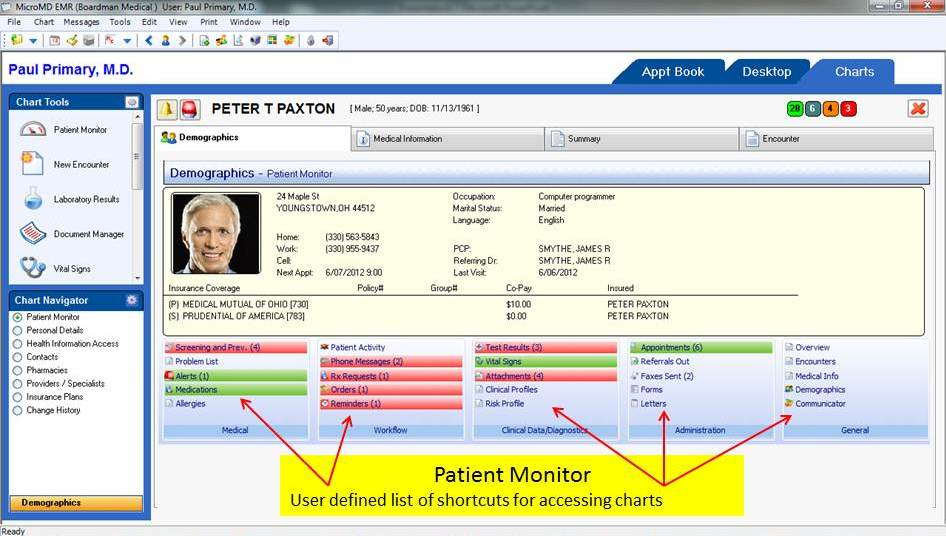The height and width of the screenshot is (536, 946).
Task: Open Rx Requests (1) shortcut
Action: (x=391, y=375)
